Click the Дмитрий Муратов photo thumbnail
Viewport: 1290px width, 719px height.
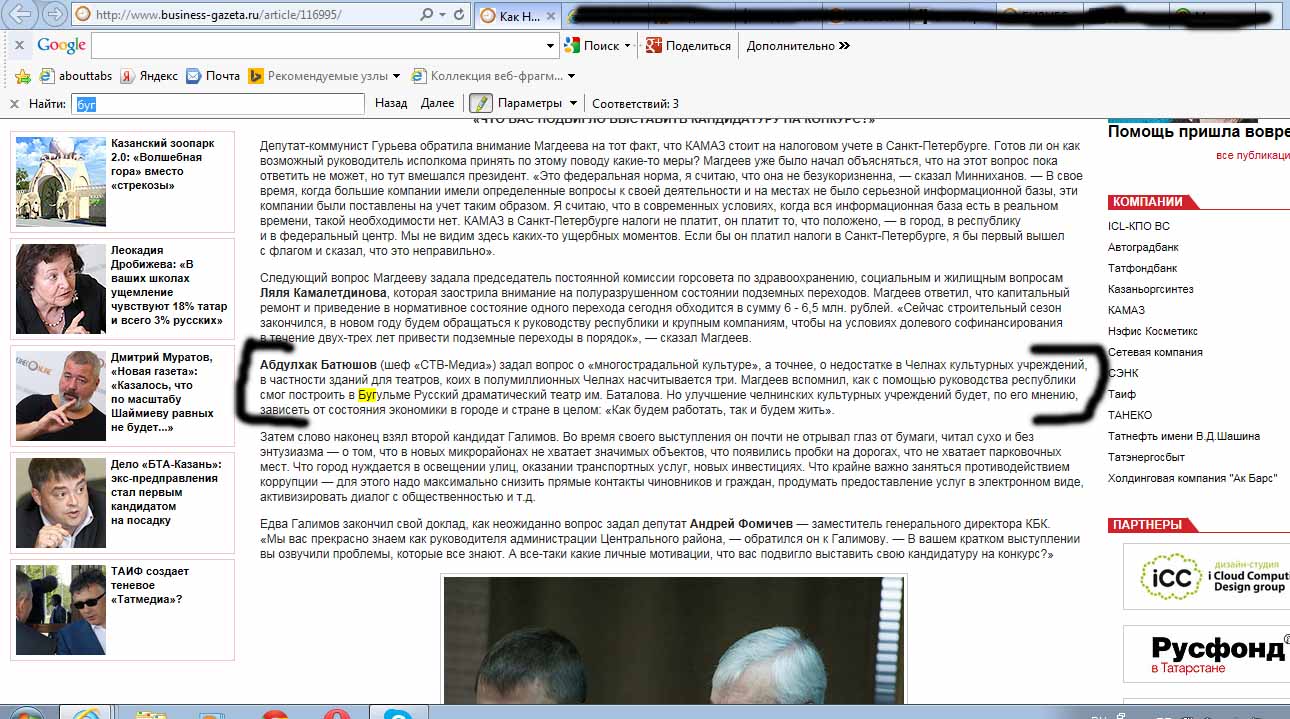tap(60, 396)
